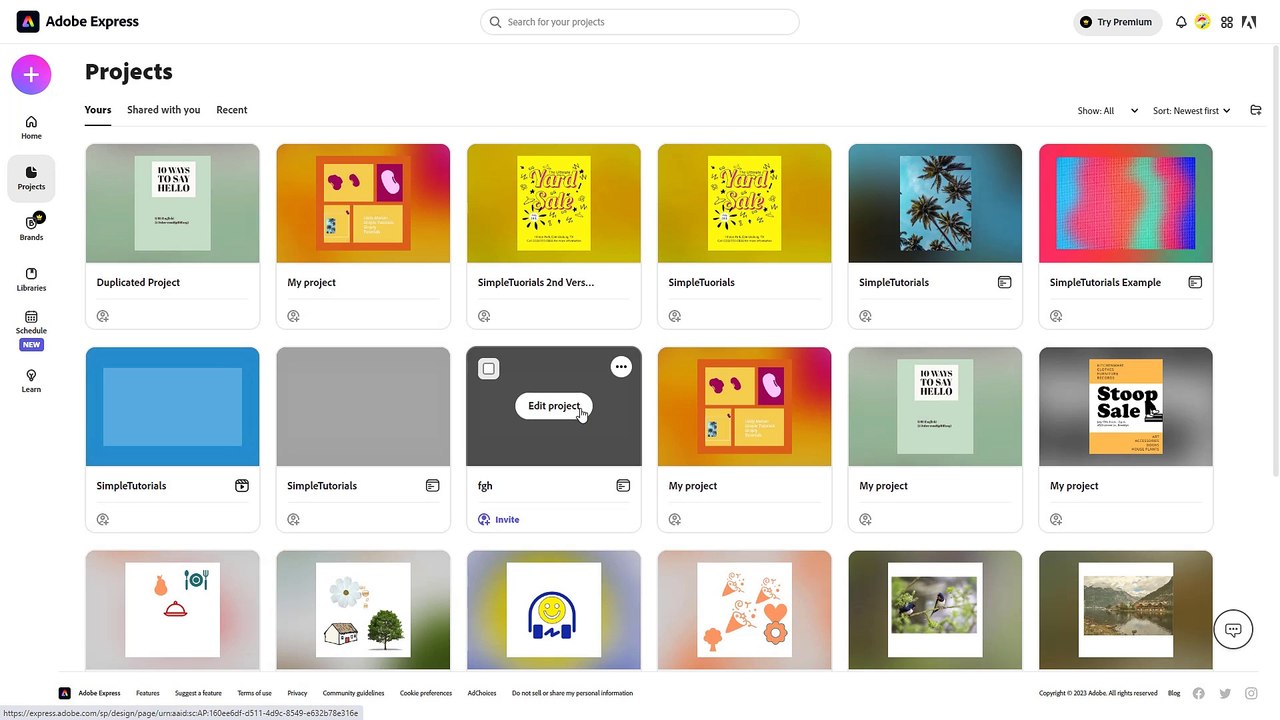
Task: Open Twitter icon in footer
Action: coord(1225,693)
